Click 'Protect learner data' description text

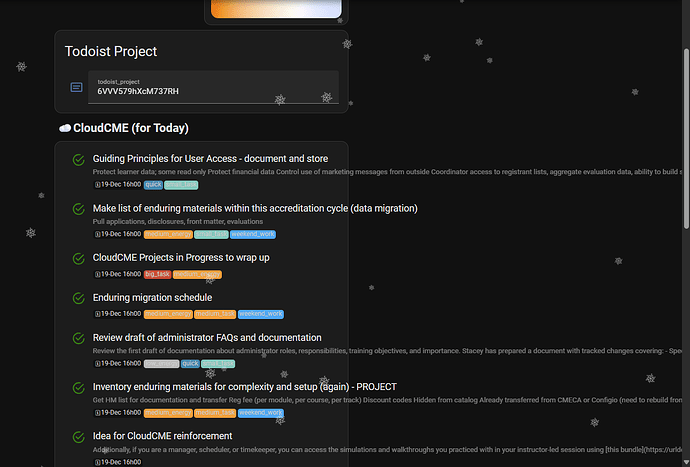pyautogui.click(x=387, y=172)
